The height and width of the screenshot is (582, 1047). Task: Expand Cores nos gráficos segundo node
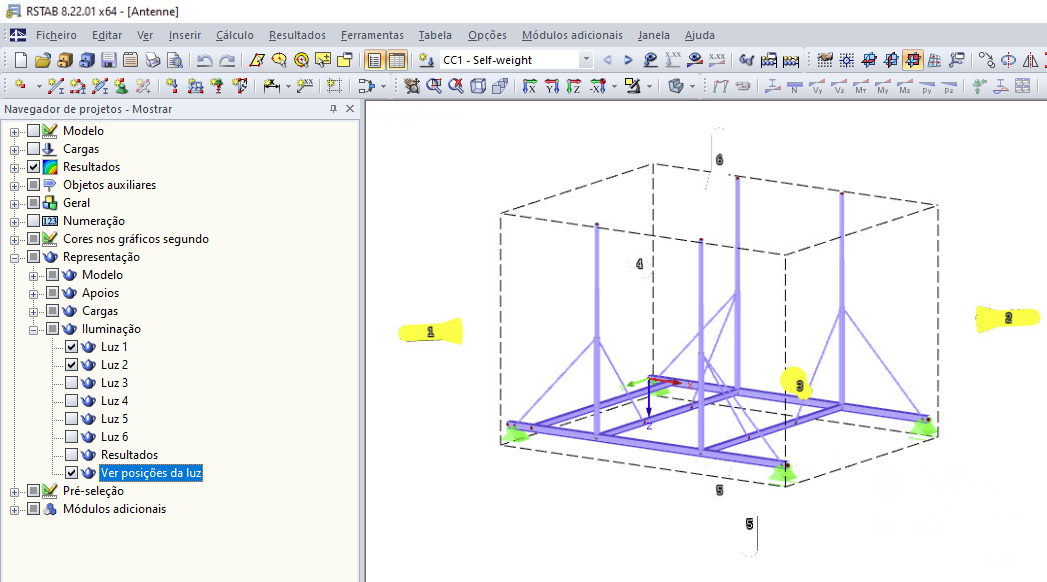click(14, 240)
